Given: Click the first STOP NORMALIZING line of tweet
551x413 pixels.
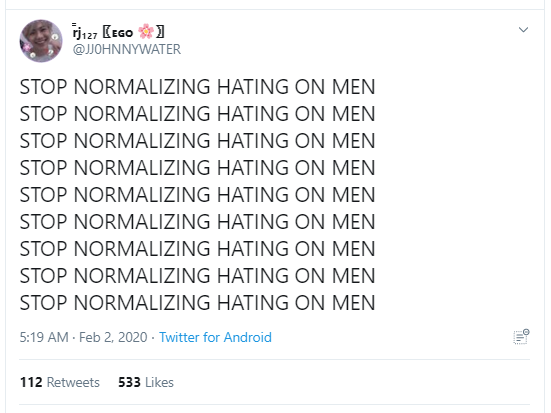Looking at the screenshot, I should [x=197, y=87].
